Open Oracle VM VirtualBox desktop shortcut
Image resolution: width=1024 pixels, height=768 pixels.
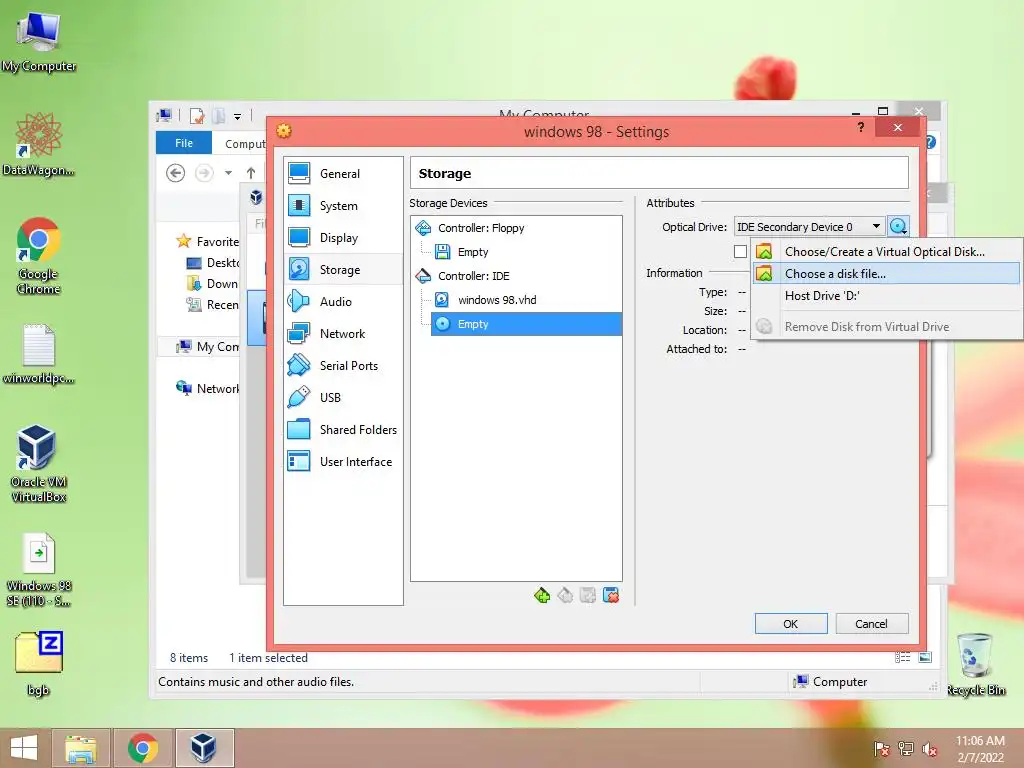[x=39, y=464]
